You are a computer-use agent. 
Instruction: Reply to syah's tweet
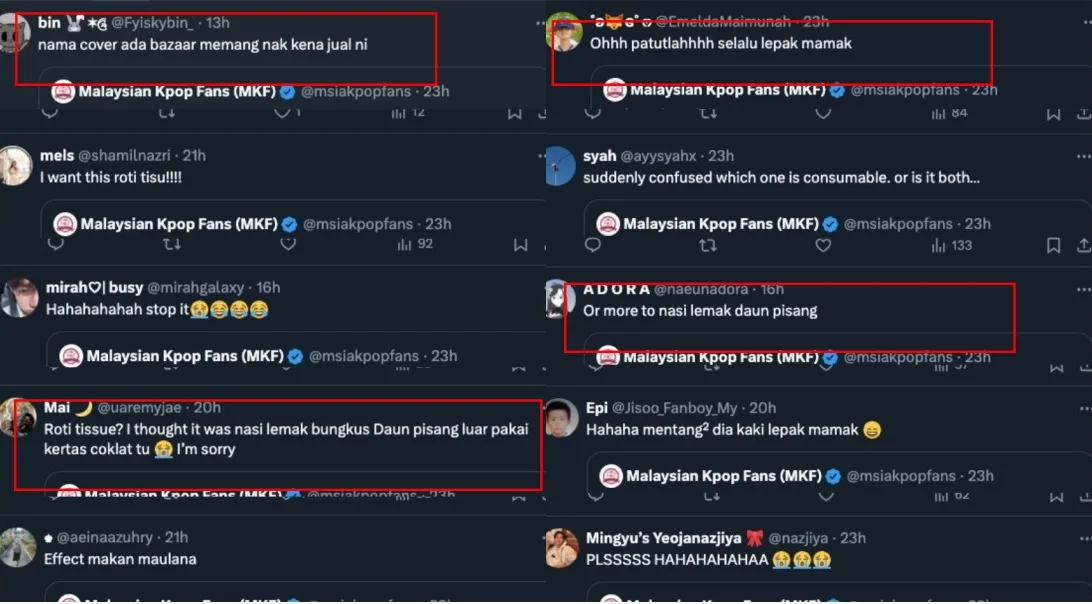pyautogui.click(x=592, y=245)
